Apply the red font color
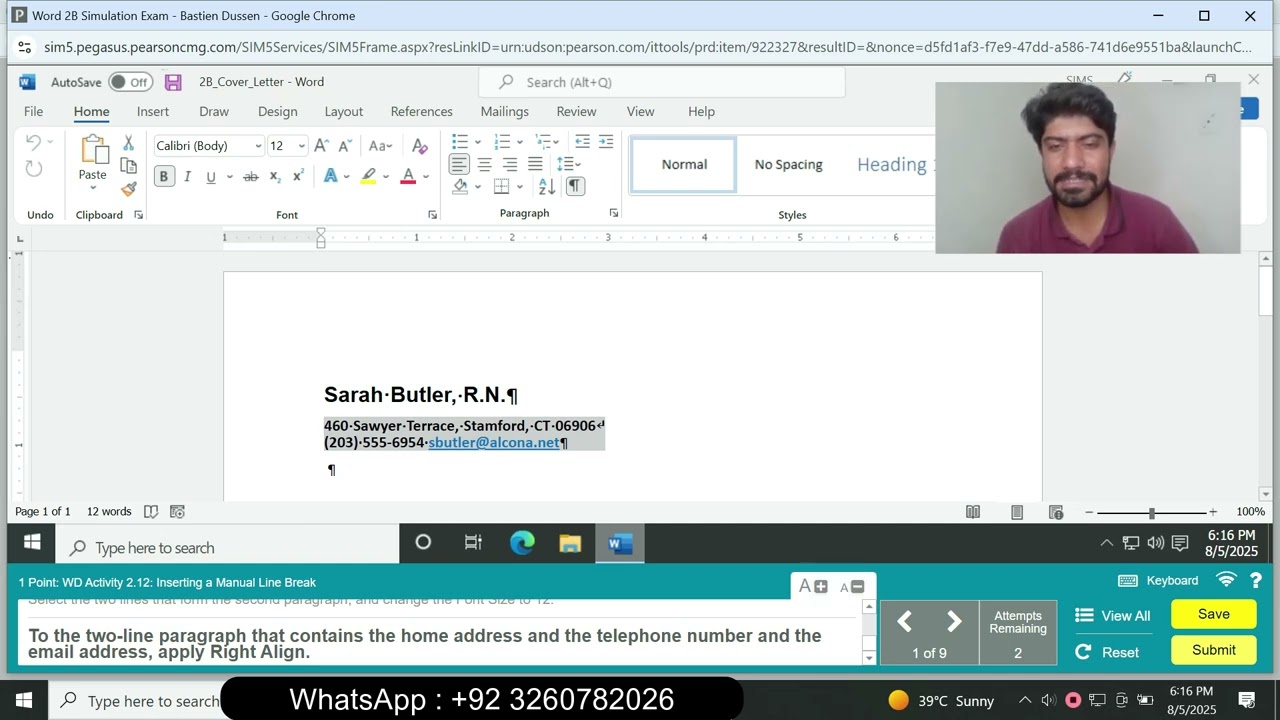Screen dimensions: 1280x720 (x=408, y=177)
